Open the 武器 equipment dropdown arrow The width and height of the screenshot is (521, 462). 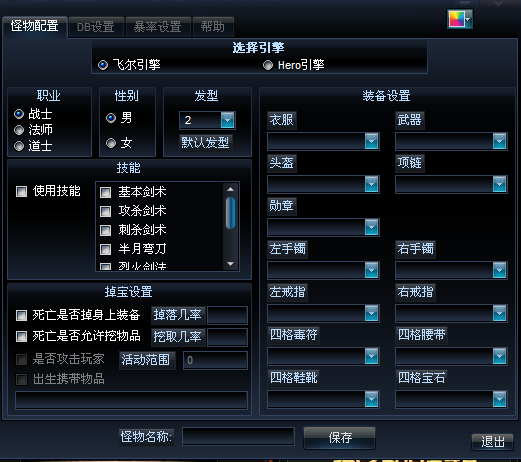[499, 141]
